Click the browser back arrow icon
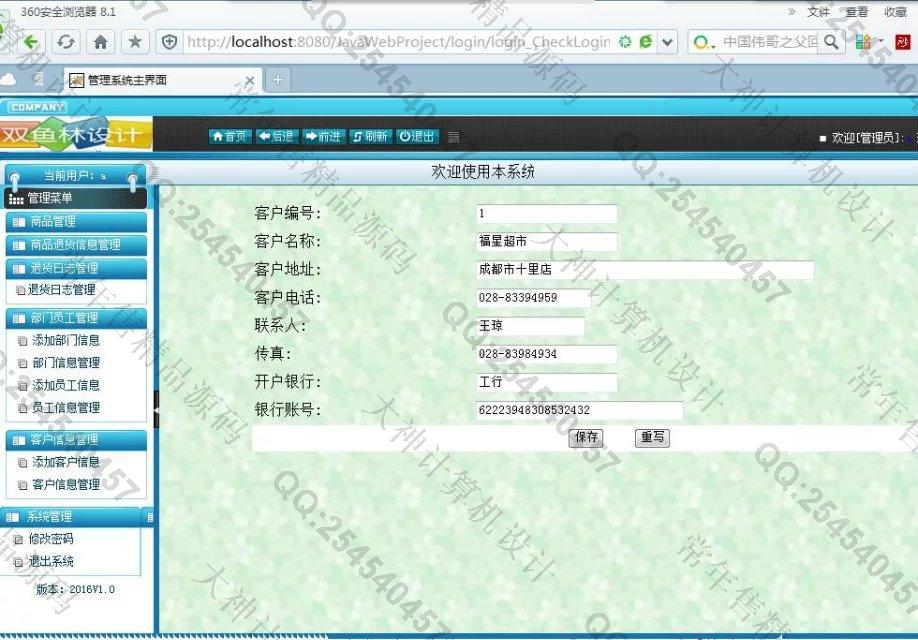The width and height of the screenshot is (918, 640). coord(31,42)
